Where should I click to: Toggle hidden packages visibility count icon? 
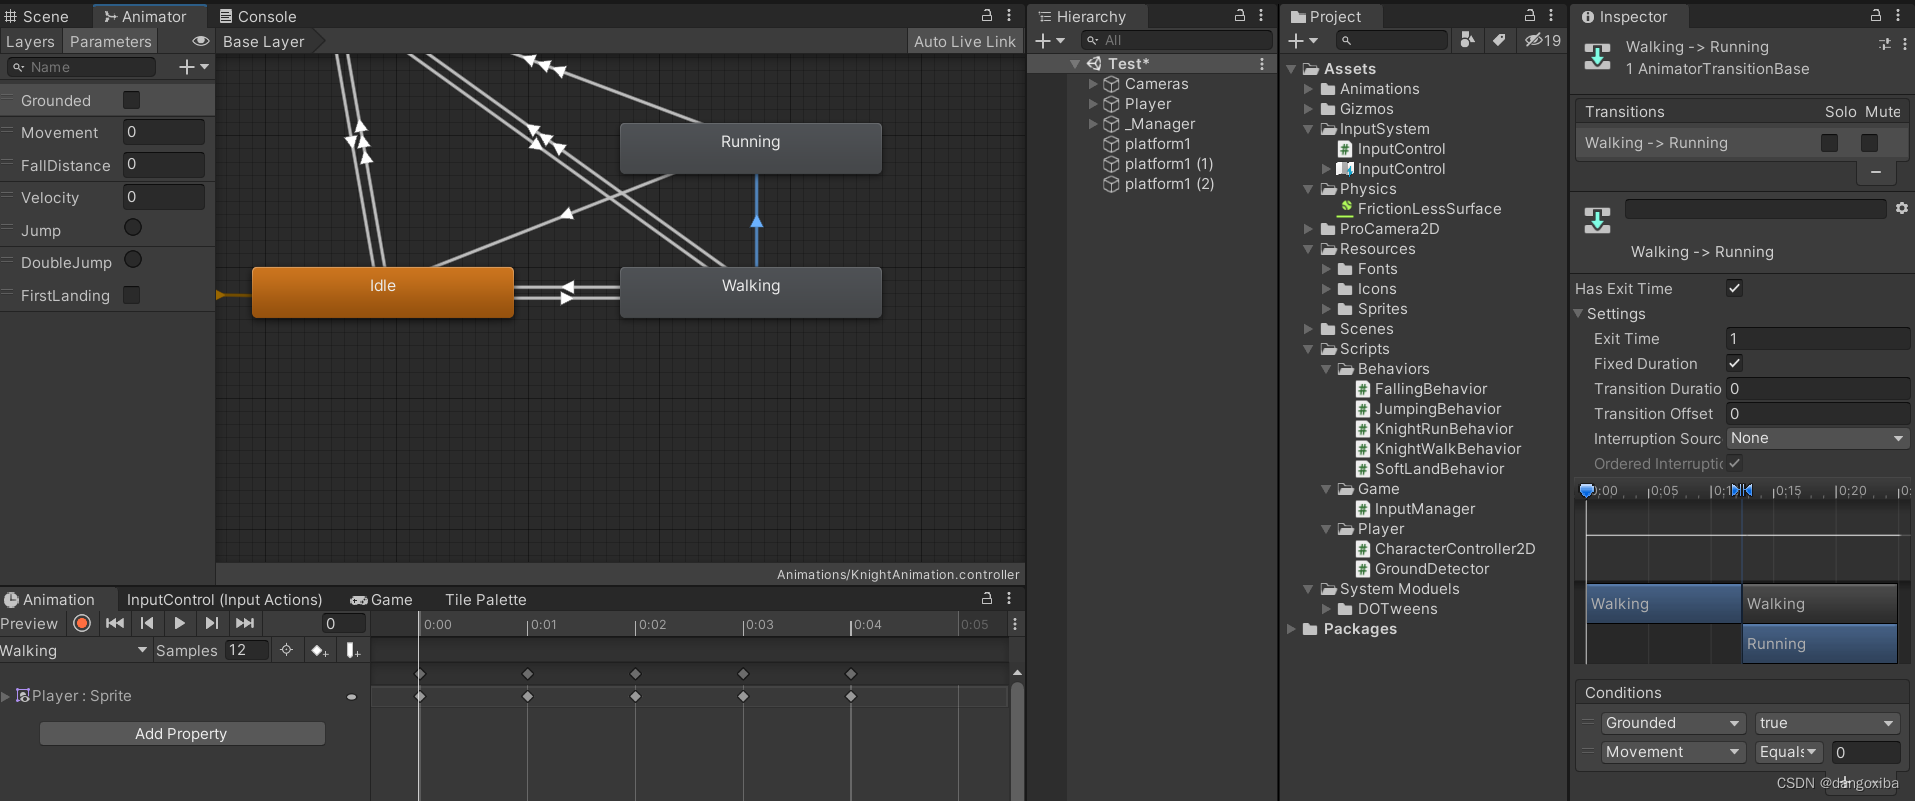point(1542,40)
